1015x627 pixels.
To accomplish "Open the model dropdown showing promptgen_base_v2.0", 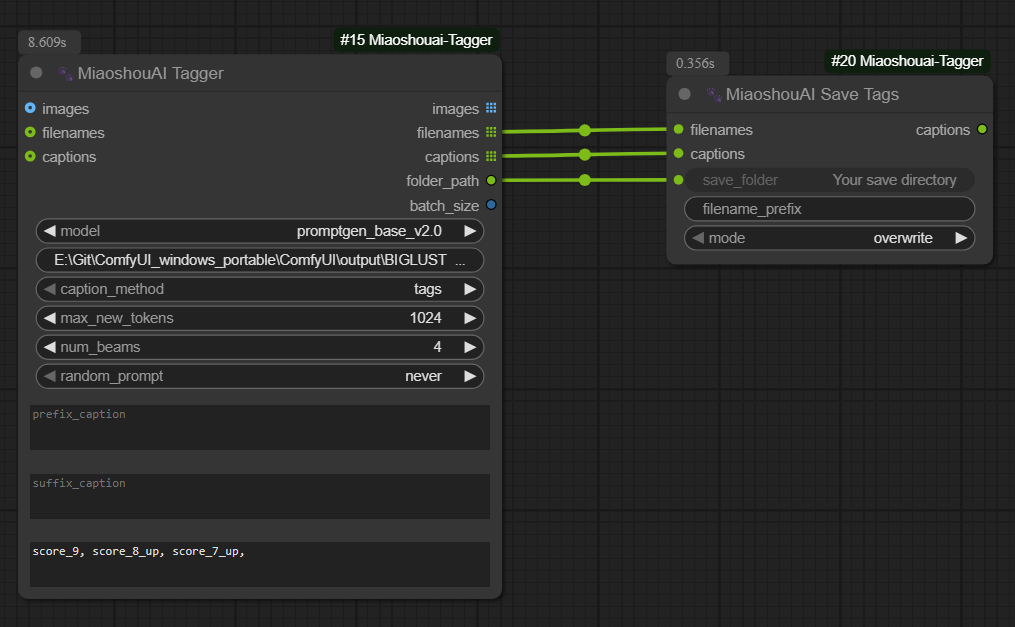I will 260,231.
